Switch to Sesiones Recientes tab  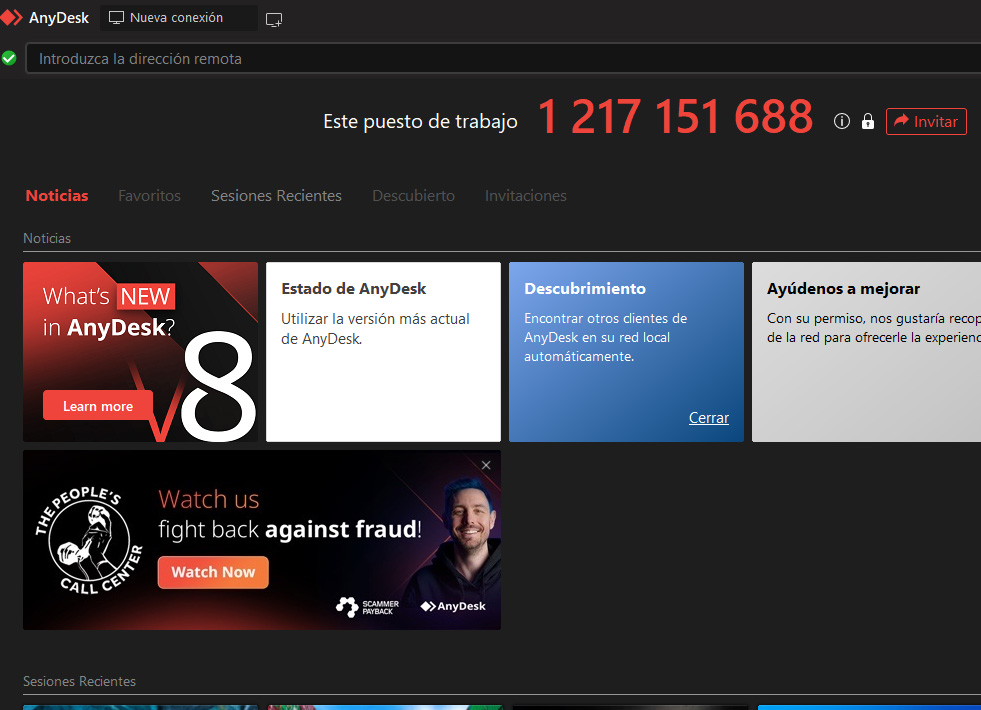click(276, 196)
